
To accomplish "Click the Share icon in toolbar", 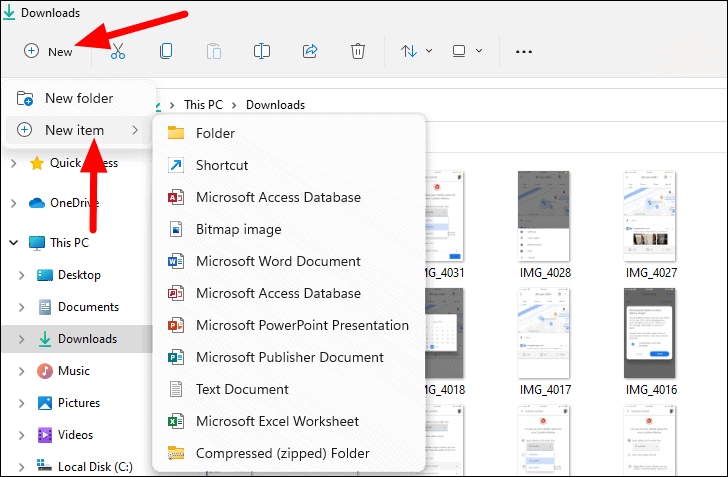I will 310,51.
